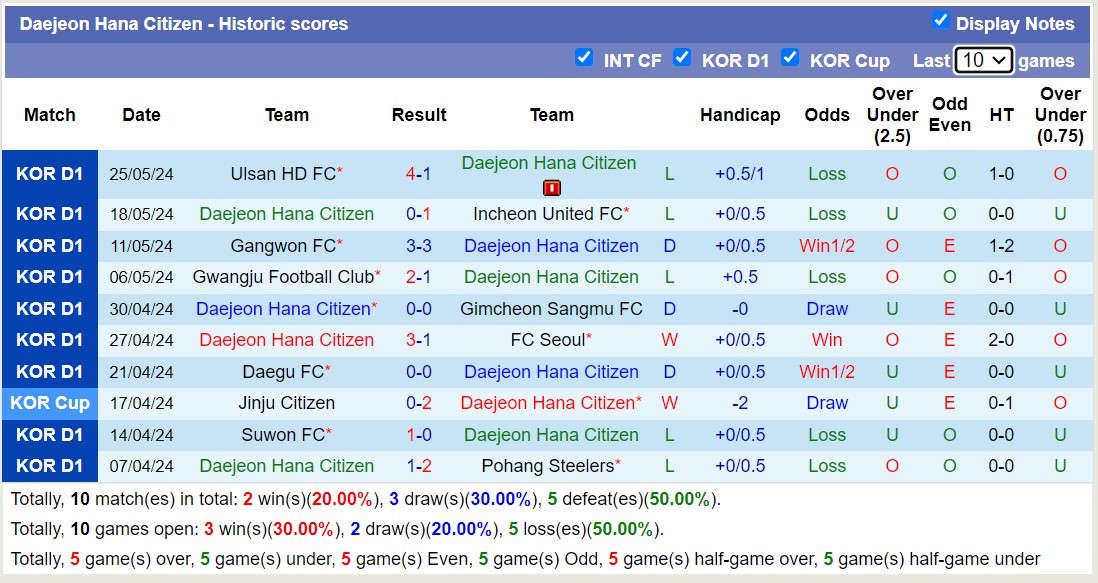Select the Daejeon Hana Citizen link versus Suwon FC
Image resolution: width=1098 pixels, height=583 pixels.
click(551, 435)
